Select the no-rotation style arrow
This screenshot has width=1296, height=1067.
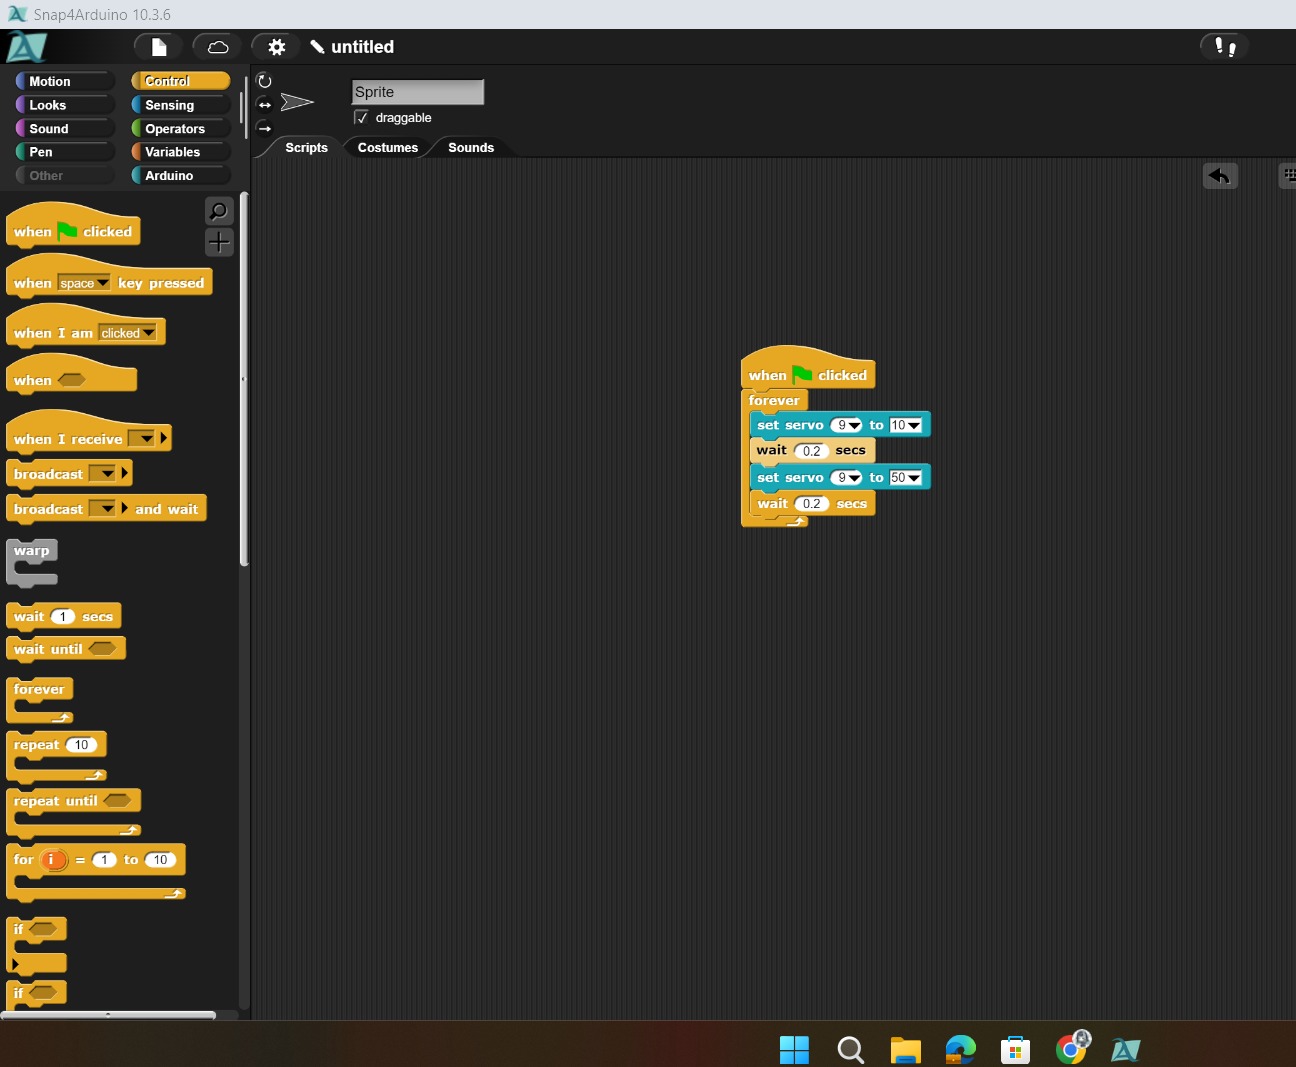[264, 128]
